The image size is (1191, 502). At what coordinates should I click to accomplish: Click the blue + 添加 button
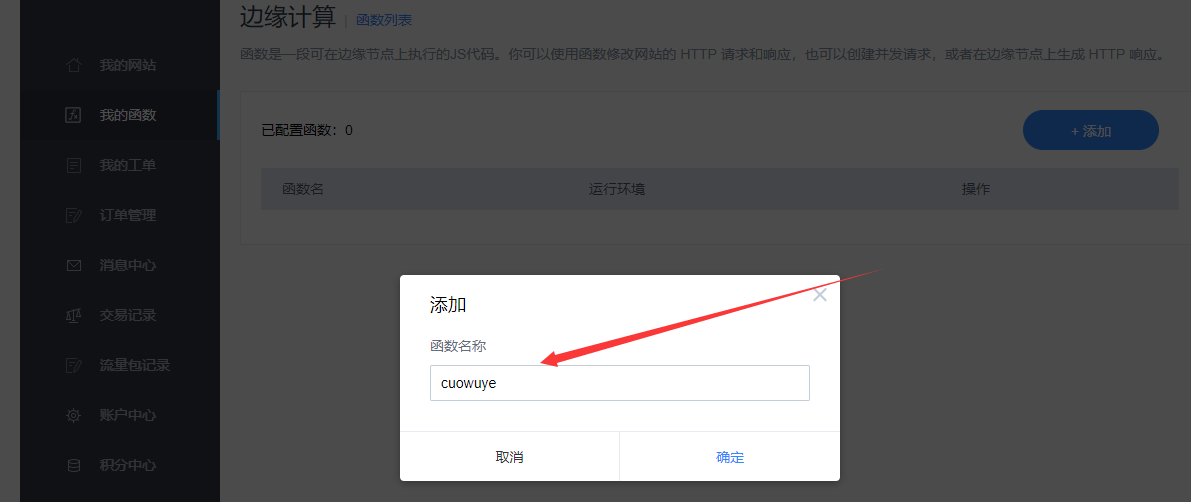pos(1091,131)
